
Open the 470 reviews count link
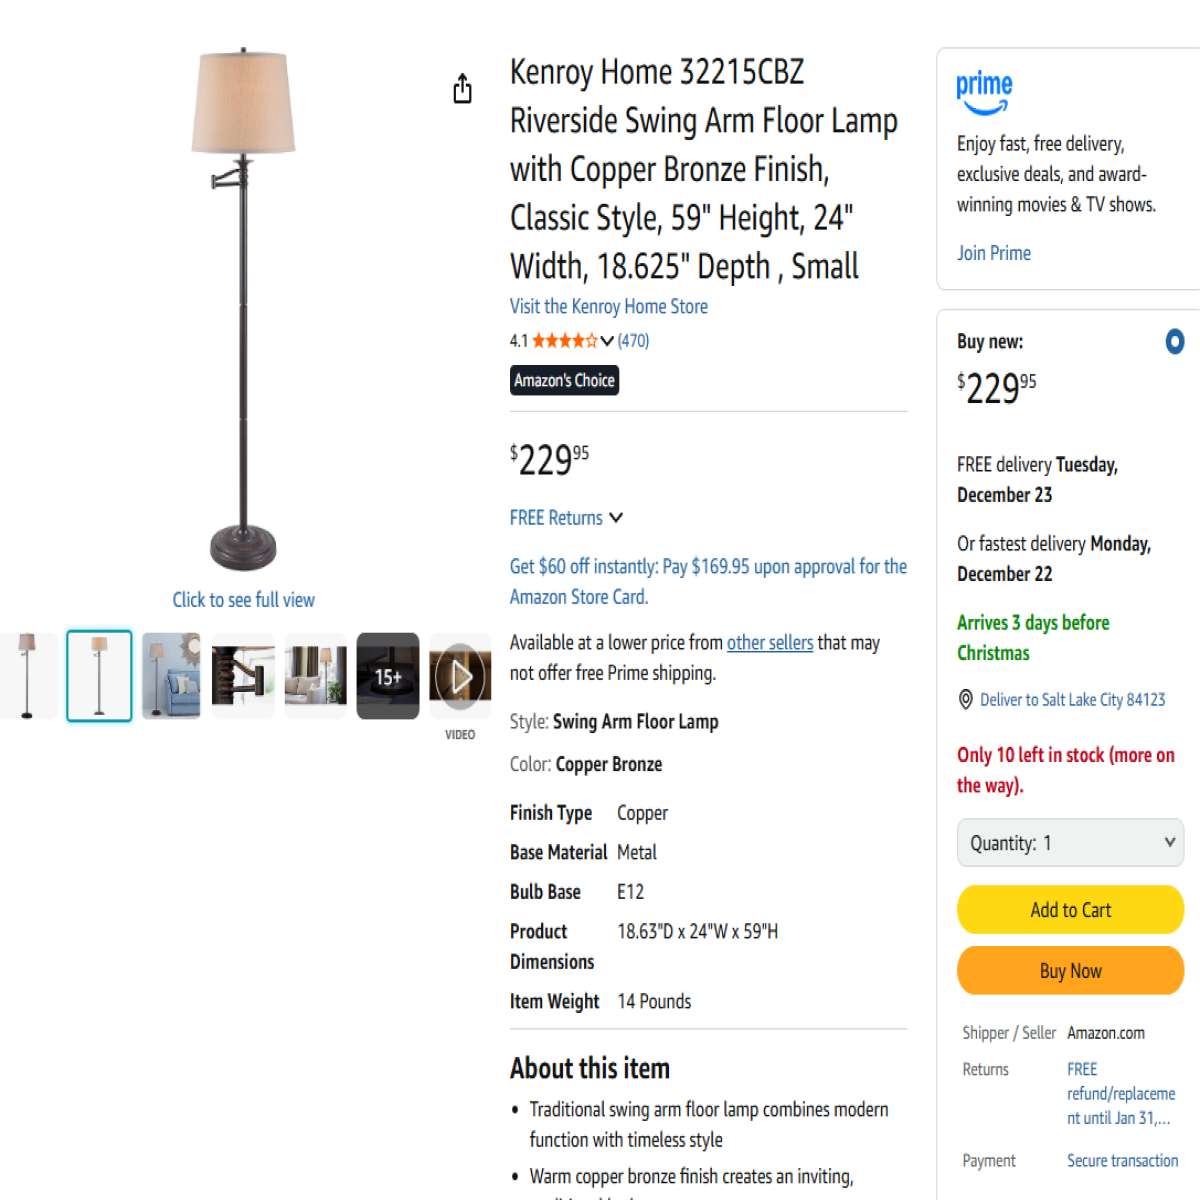[x=633, y=341]
